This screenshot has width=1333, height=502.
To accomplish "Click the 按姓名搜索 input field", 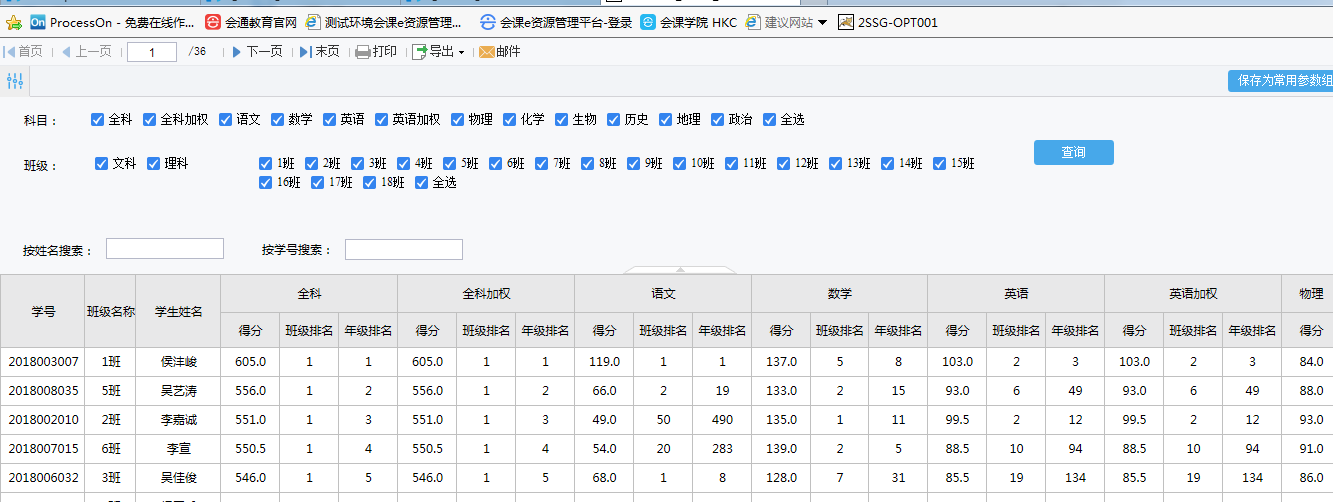I will tap(165, 249).
